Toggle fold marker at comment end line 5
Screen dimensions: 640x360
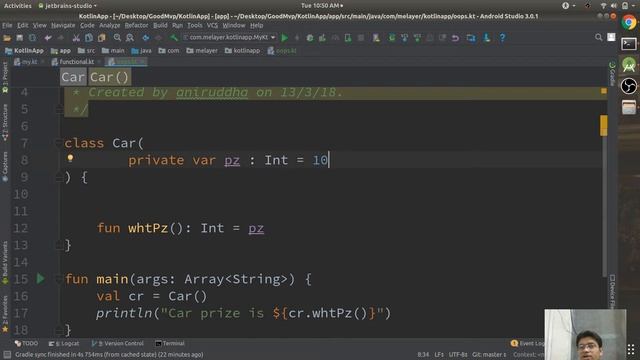tap(59, 109)
